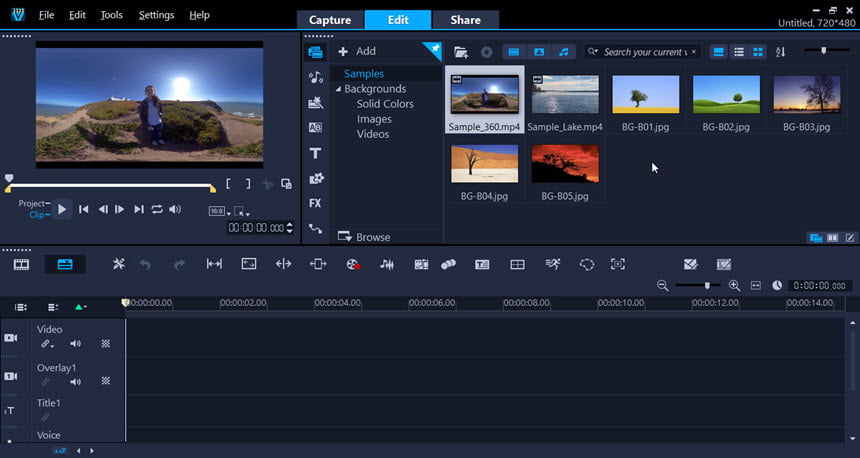Viewport: 860px width, 458px height.
Task: Click the Import media files folder icon
Action: [461, 52]
